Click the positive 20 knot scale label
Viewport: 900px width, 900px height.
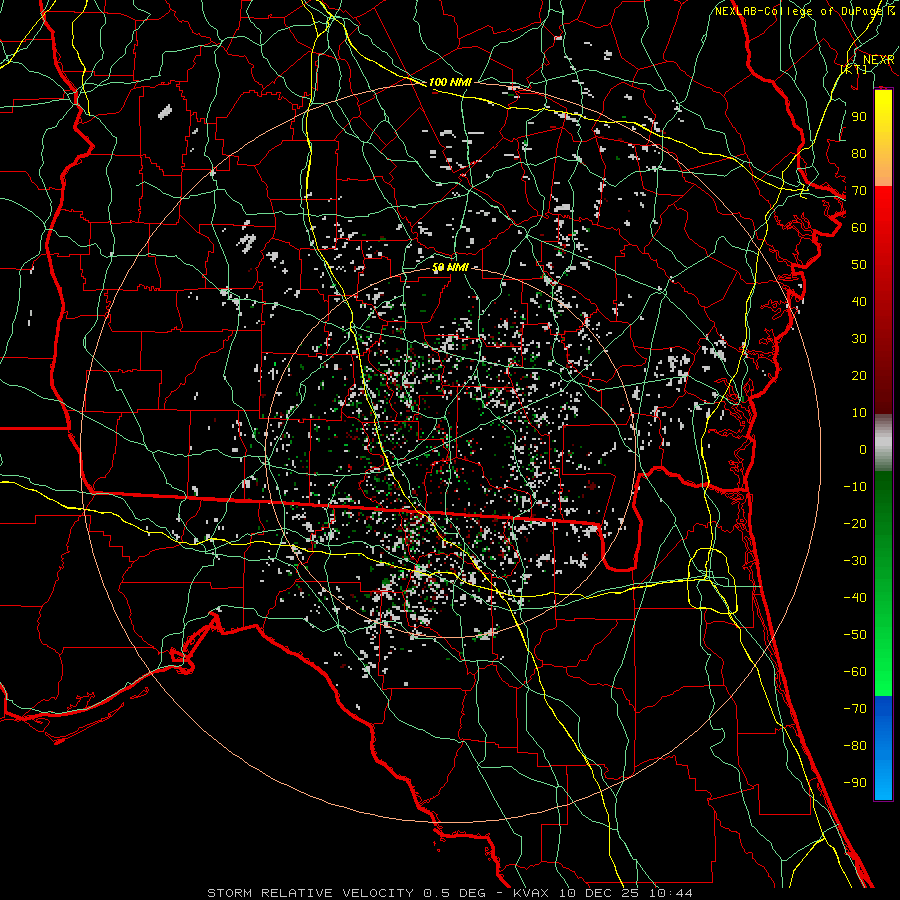coord(859,376)
